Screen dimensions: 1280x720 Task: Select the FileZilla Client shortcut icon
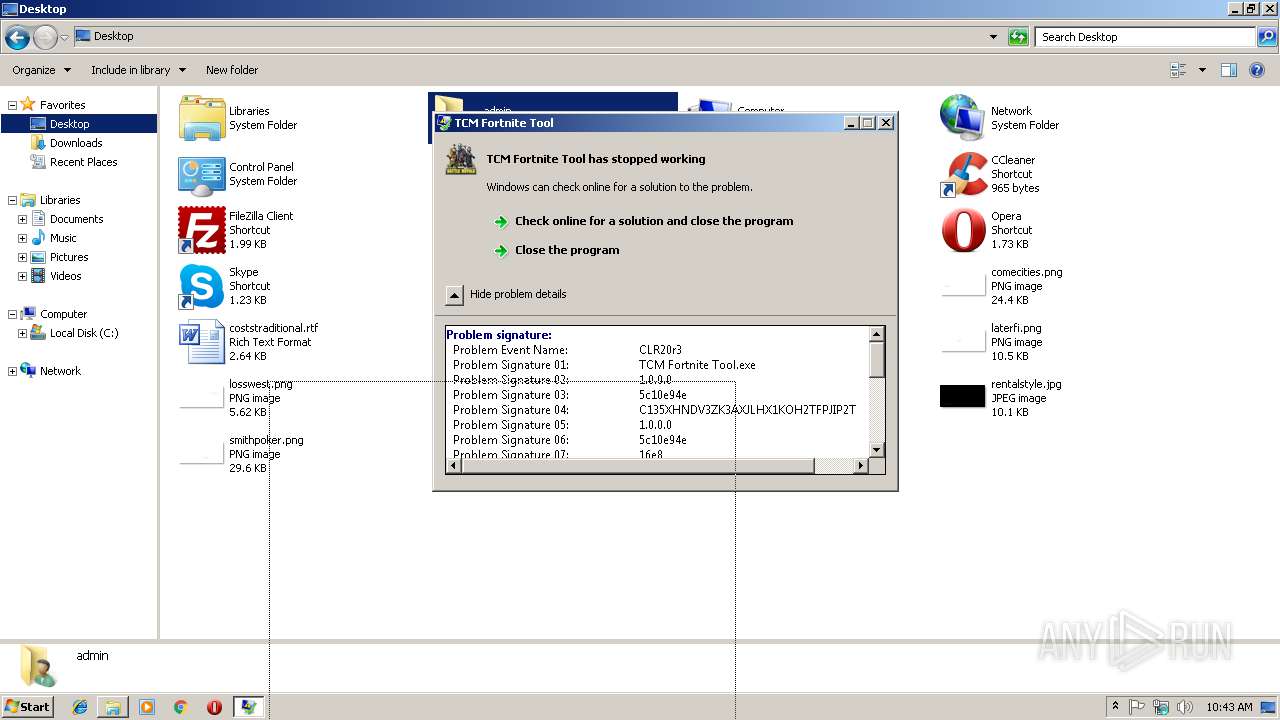pos(202,230)
